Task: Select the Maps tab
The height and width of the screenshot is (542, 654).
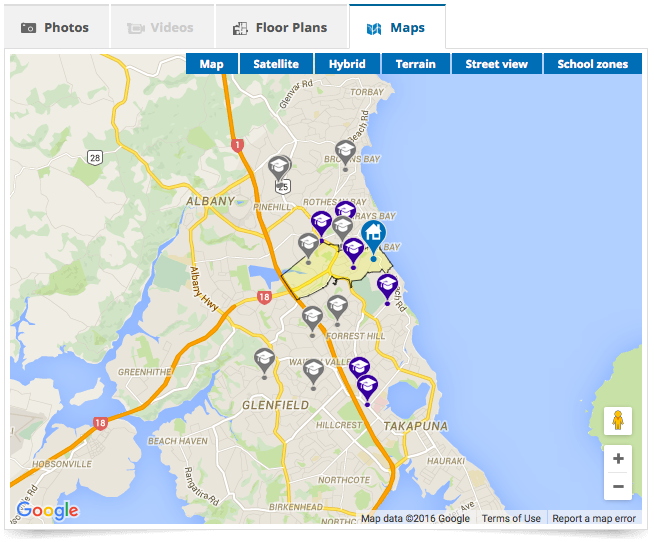Action: point(397,28)
